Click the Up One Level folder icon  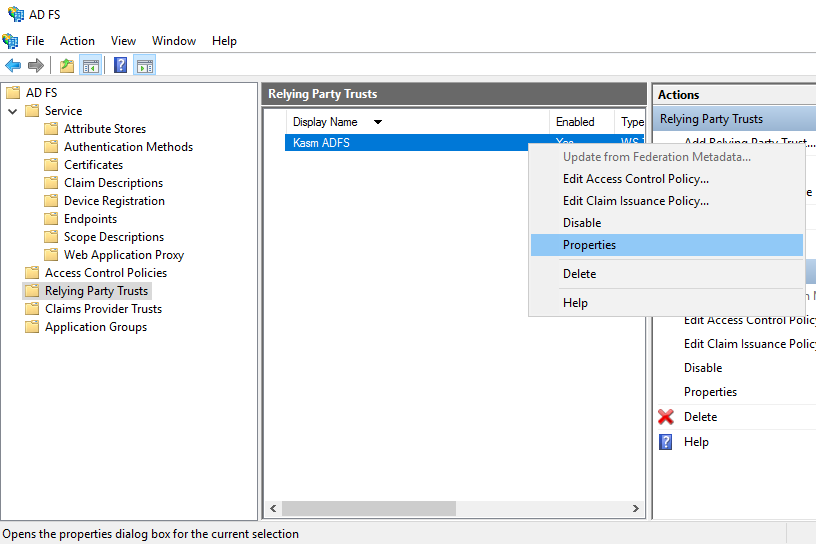[66, 66]
